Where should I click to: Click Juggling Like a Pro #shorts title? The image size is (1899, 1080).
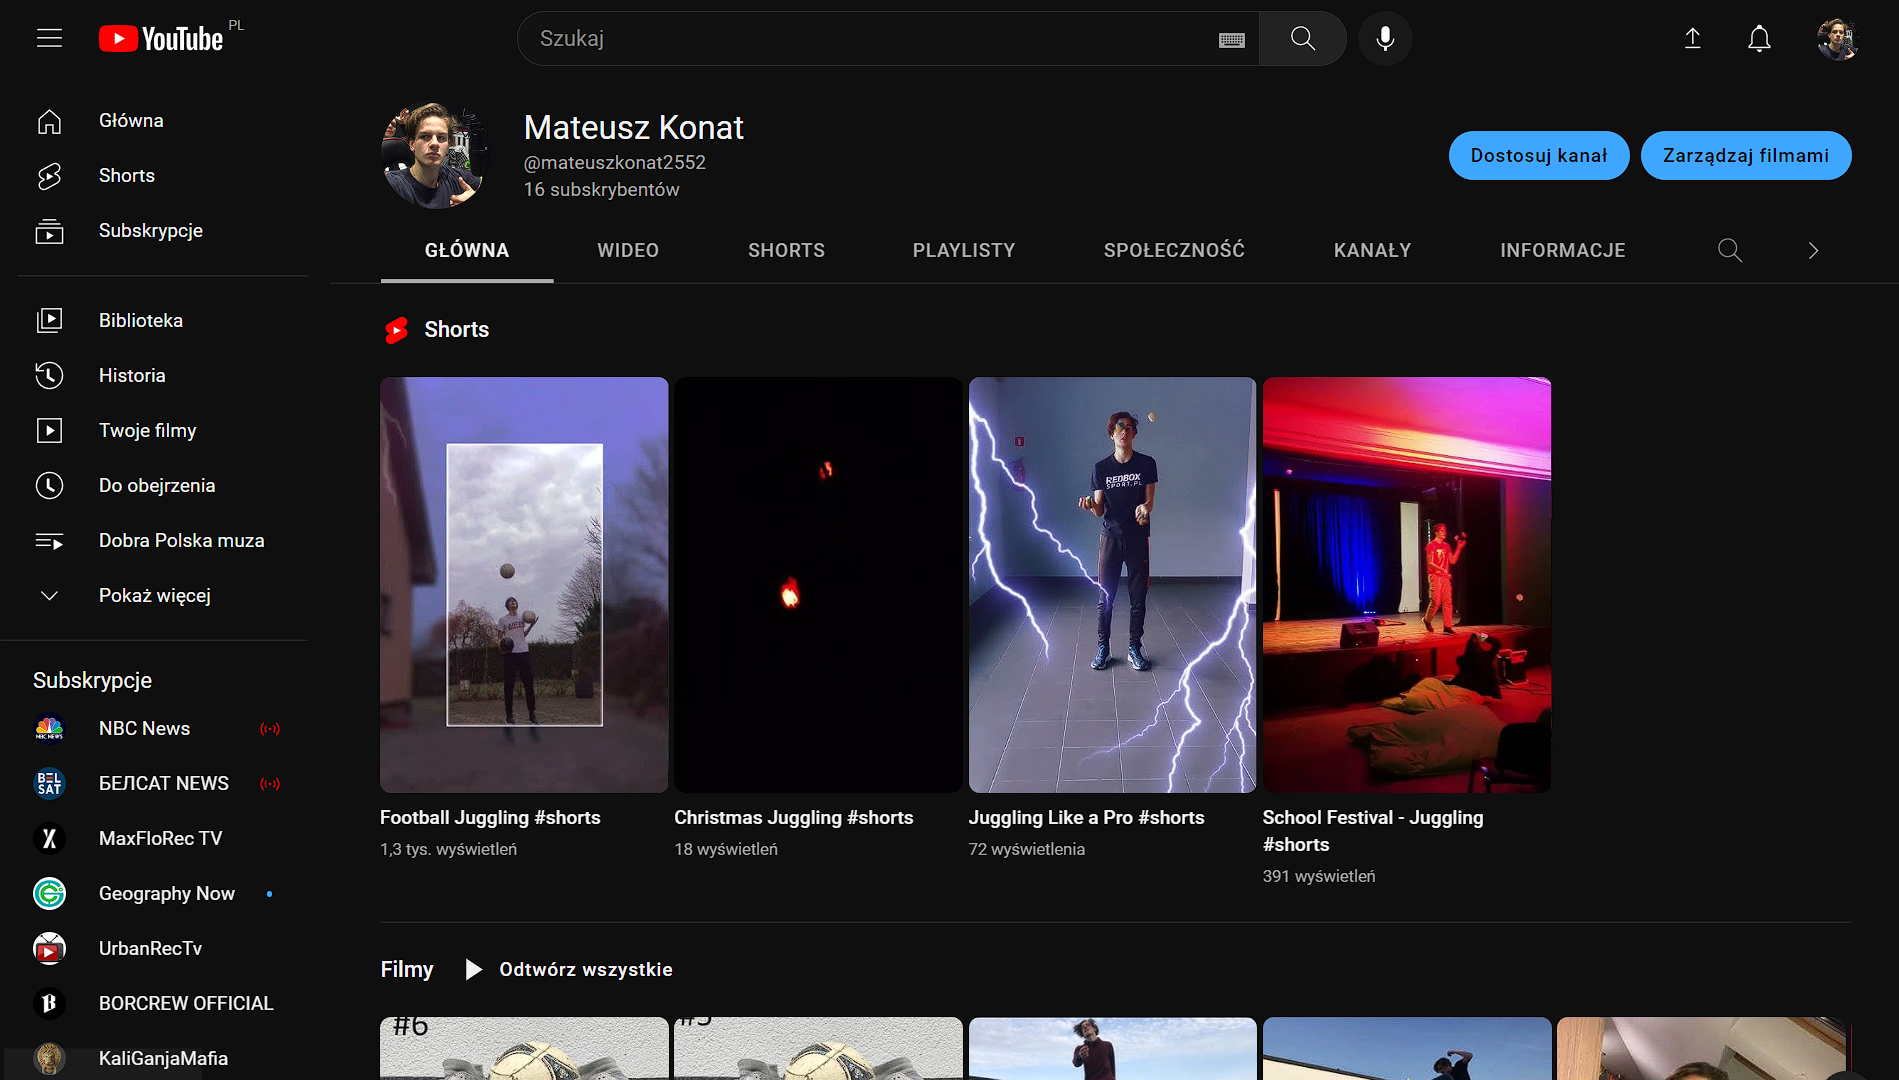[x=1086, y=817]
